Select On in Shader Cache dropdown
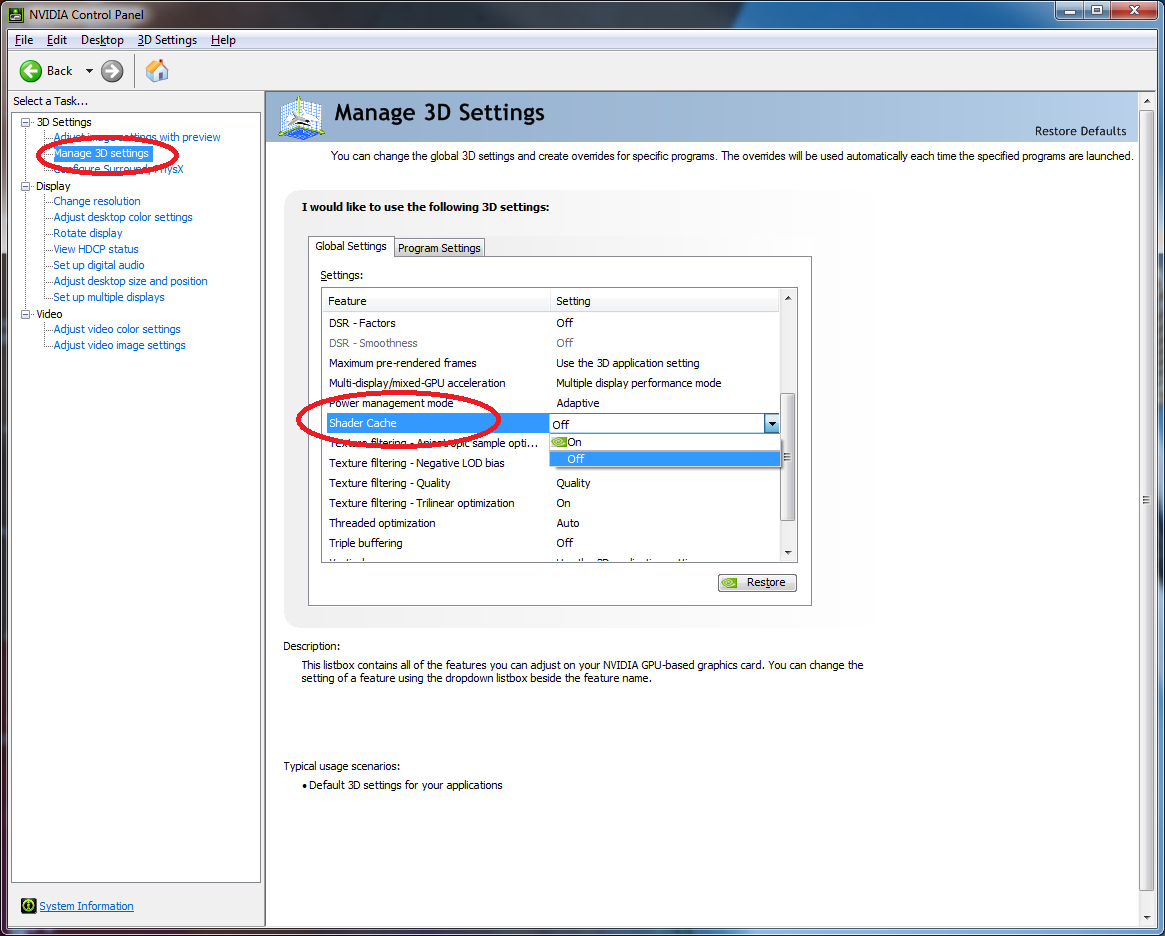Screen dimensions: 1165x936 [574, 442]
